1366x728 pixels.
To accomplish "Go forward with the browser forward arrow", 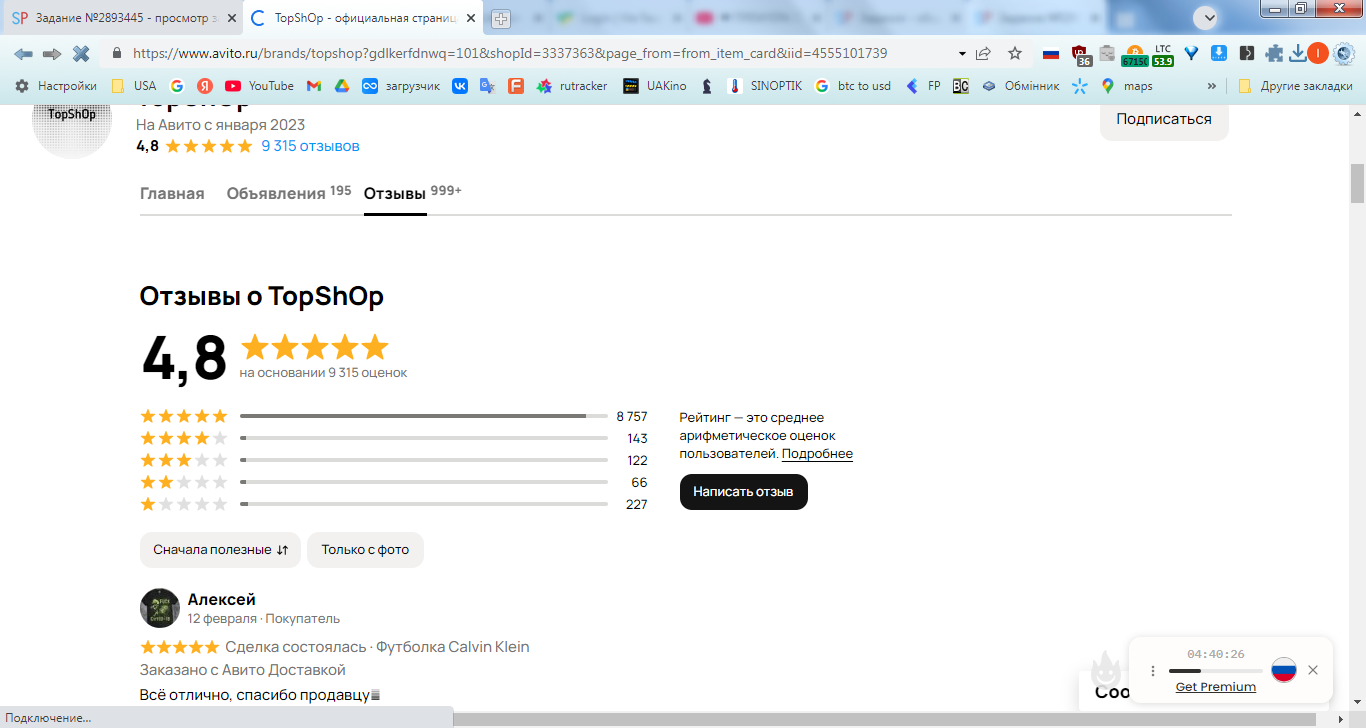I will 52,54.
